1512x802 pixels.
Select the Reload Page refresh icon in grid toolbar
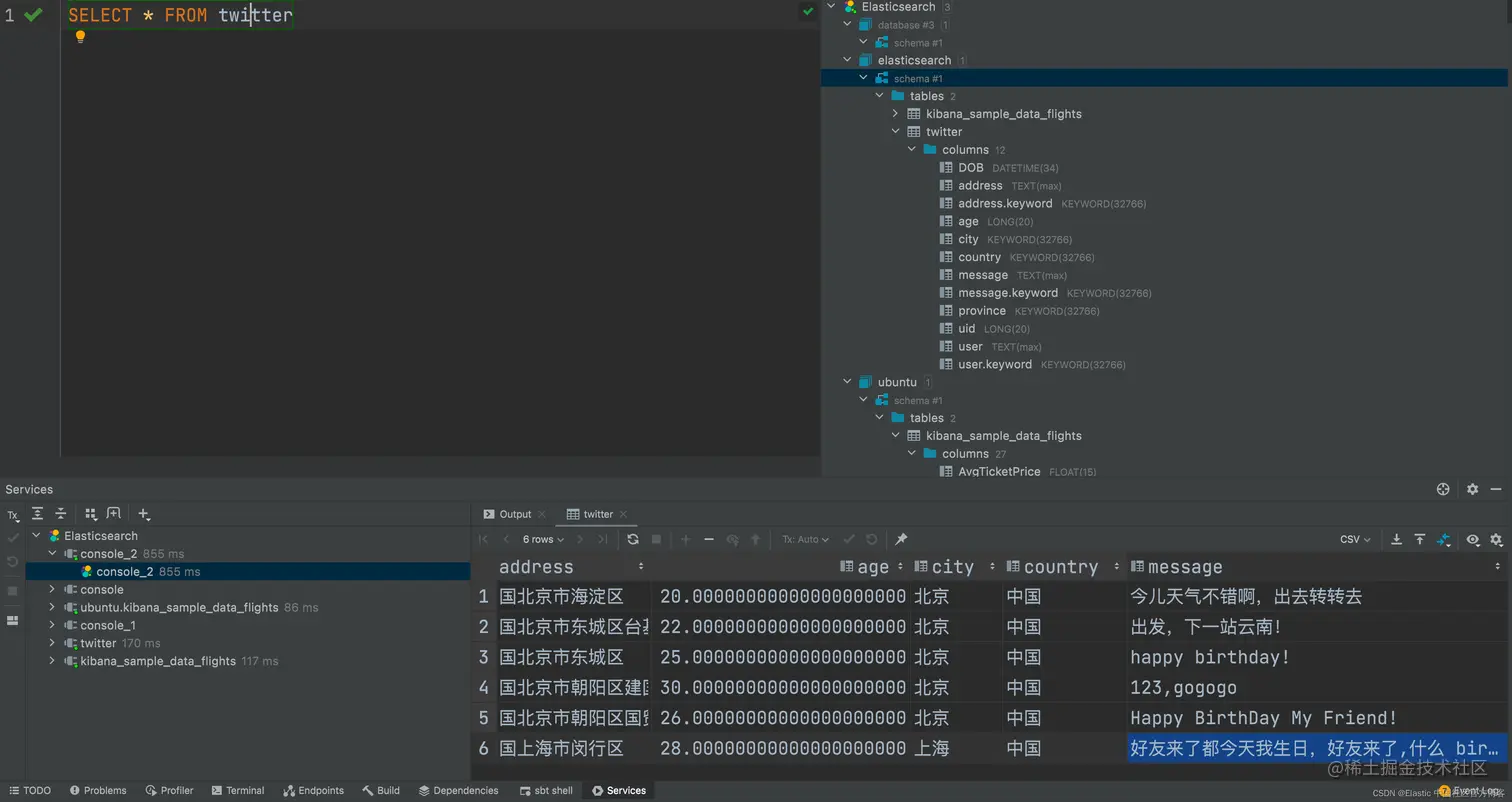pyautogui.click(x=634, y=539)
